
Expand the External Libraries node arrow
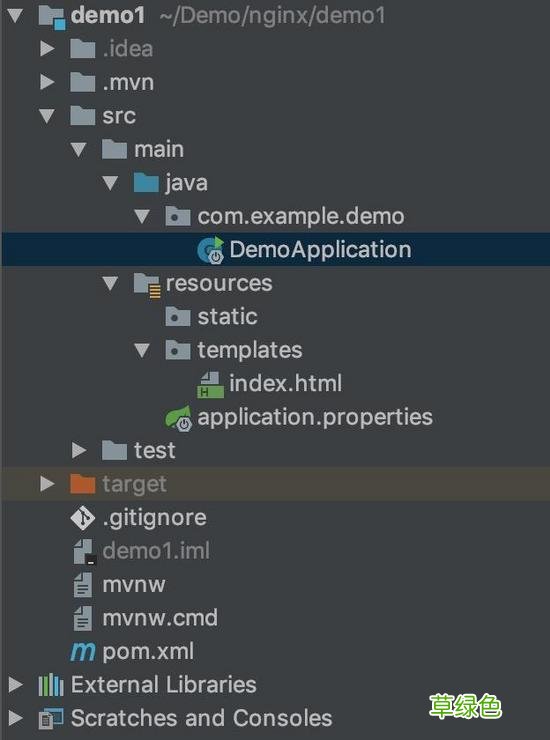click(15, 685)
